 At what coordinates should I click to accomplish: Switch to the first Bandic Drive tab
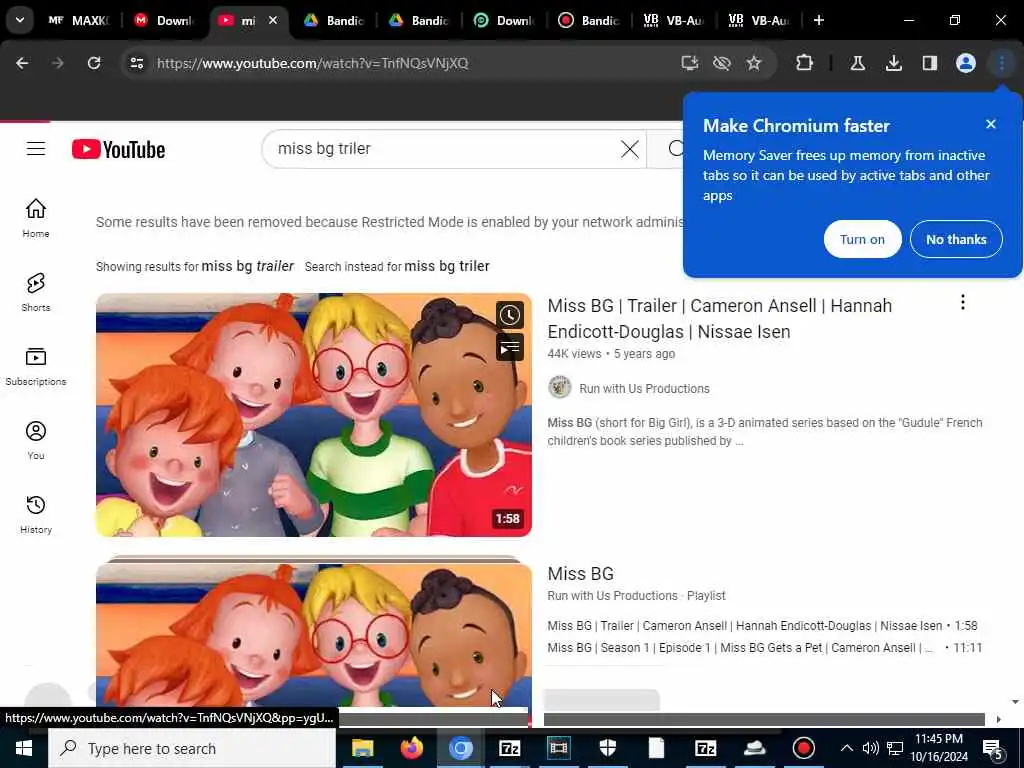click(x=334, y=20)
